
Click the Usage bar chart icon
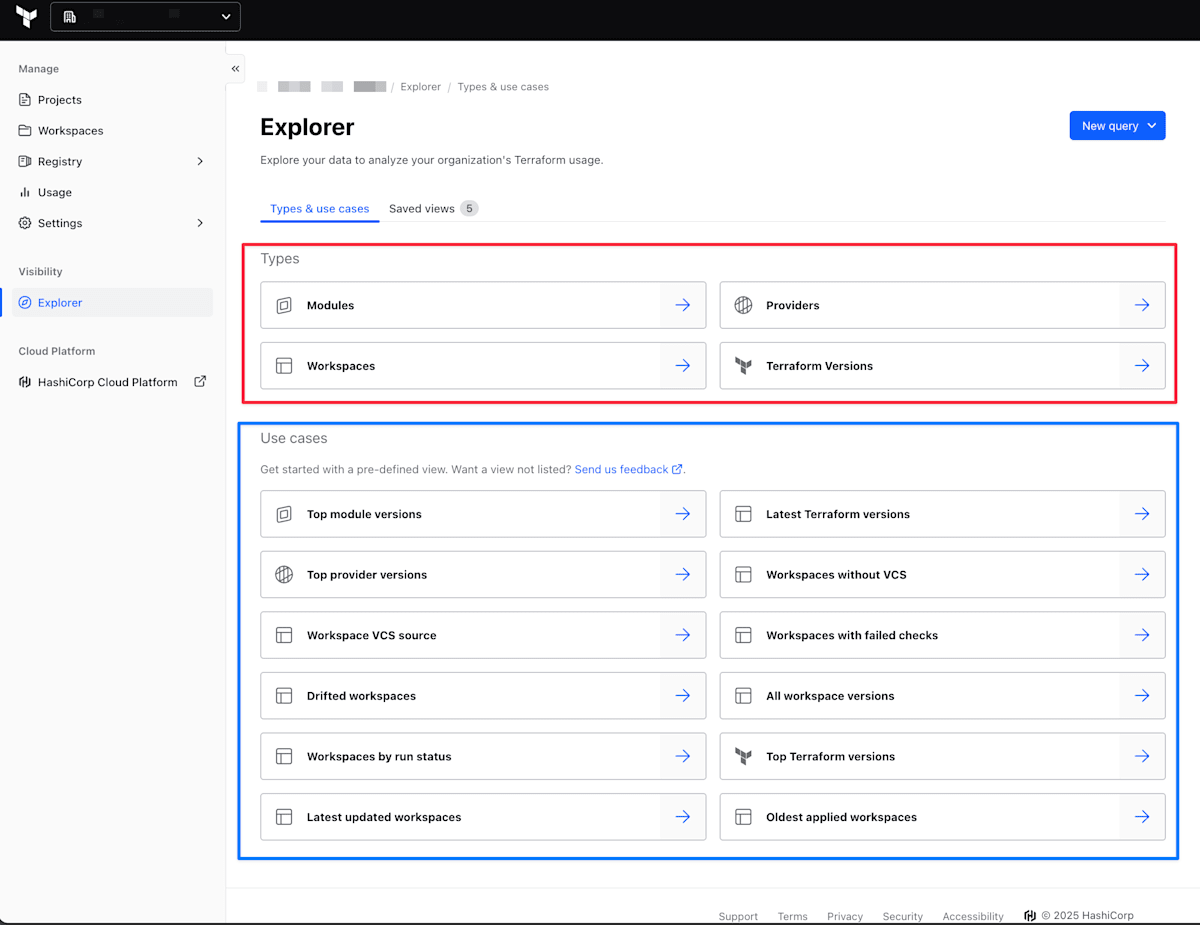pyautogui.click(x=25, y=192)
